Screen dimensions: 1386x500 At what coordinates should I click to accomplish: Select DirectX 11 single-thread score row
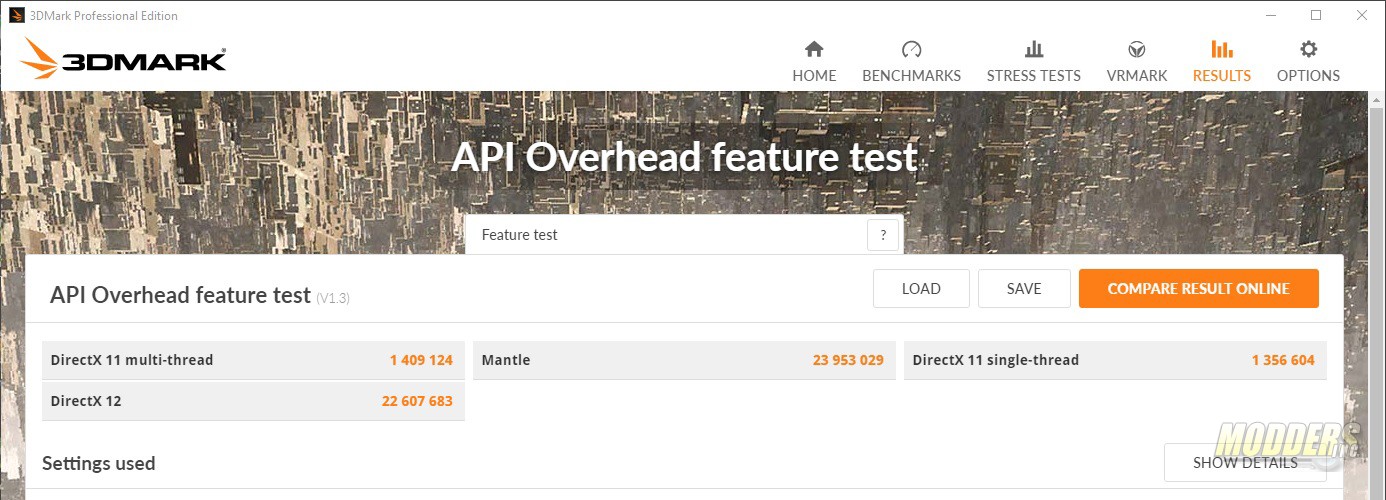(1115, 360)
